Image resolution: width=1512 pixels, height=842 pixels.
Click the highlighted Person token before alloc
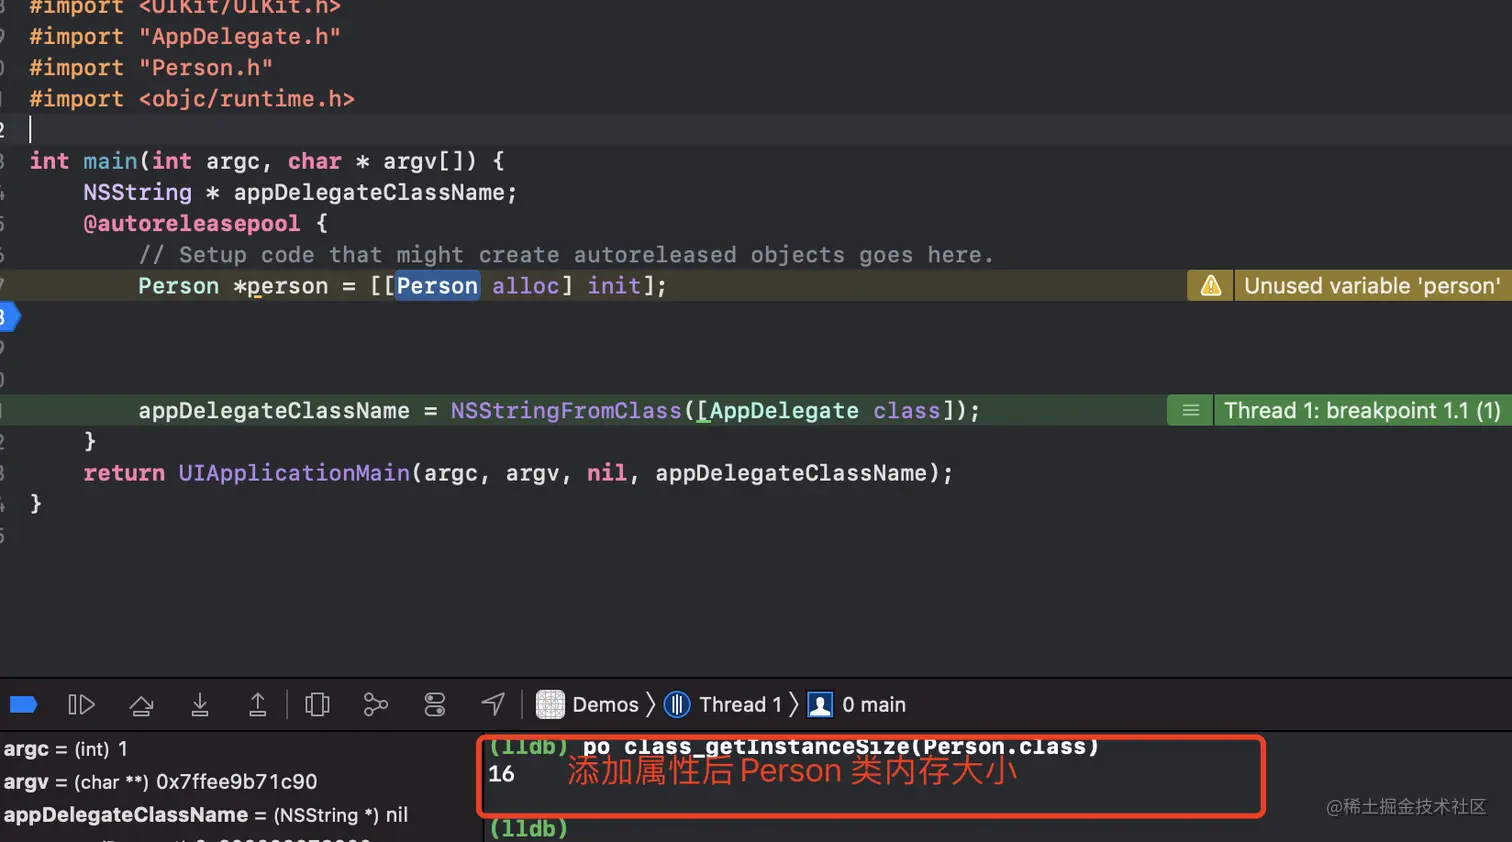coord(437,286)
